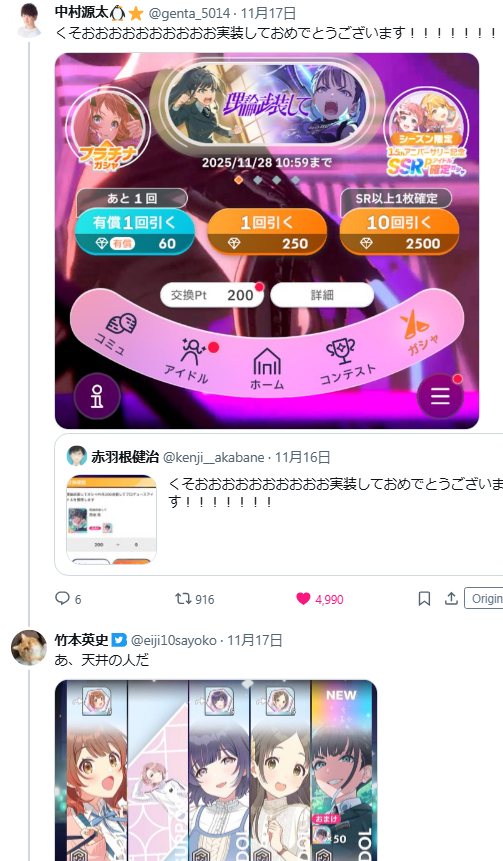Screen dimensions: 503x861
Task: Click the share upload icon
Action: coord(451,598)
